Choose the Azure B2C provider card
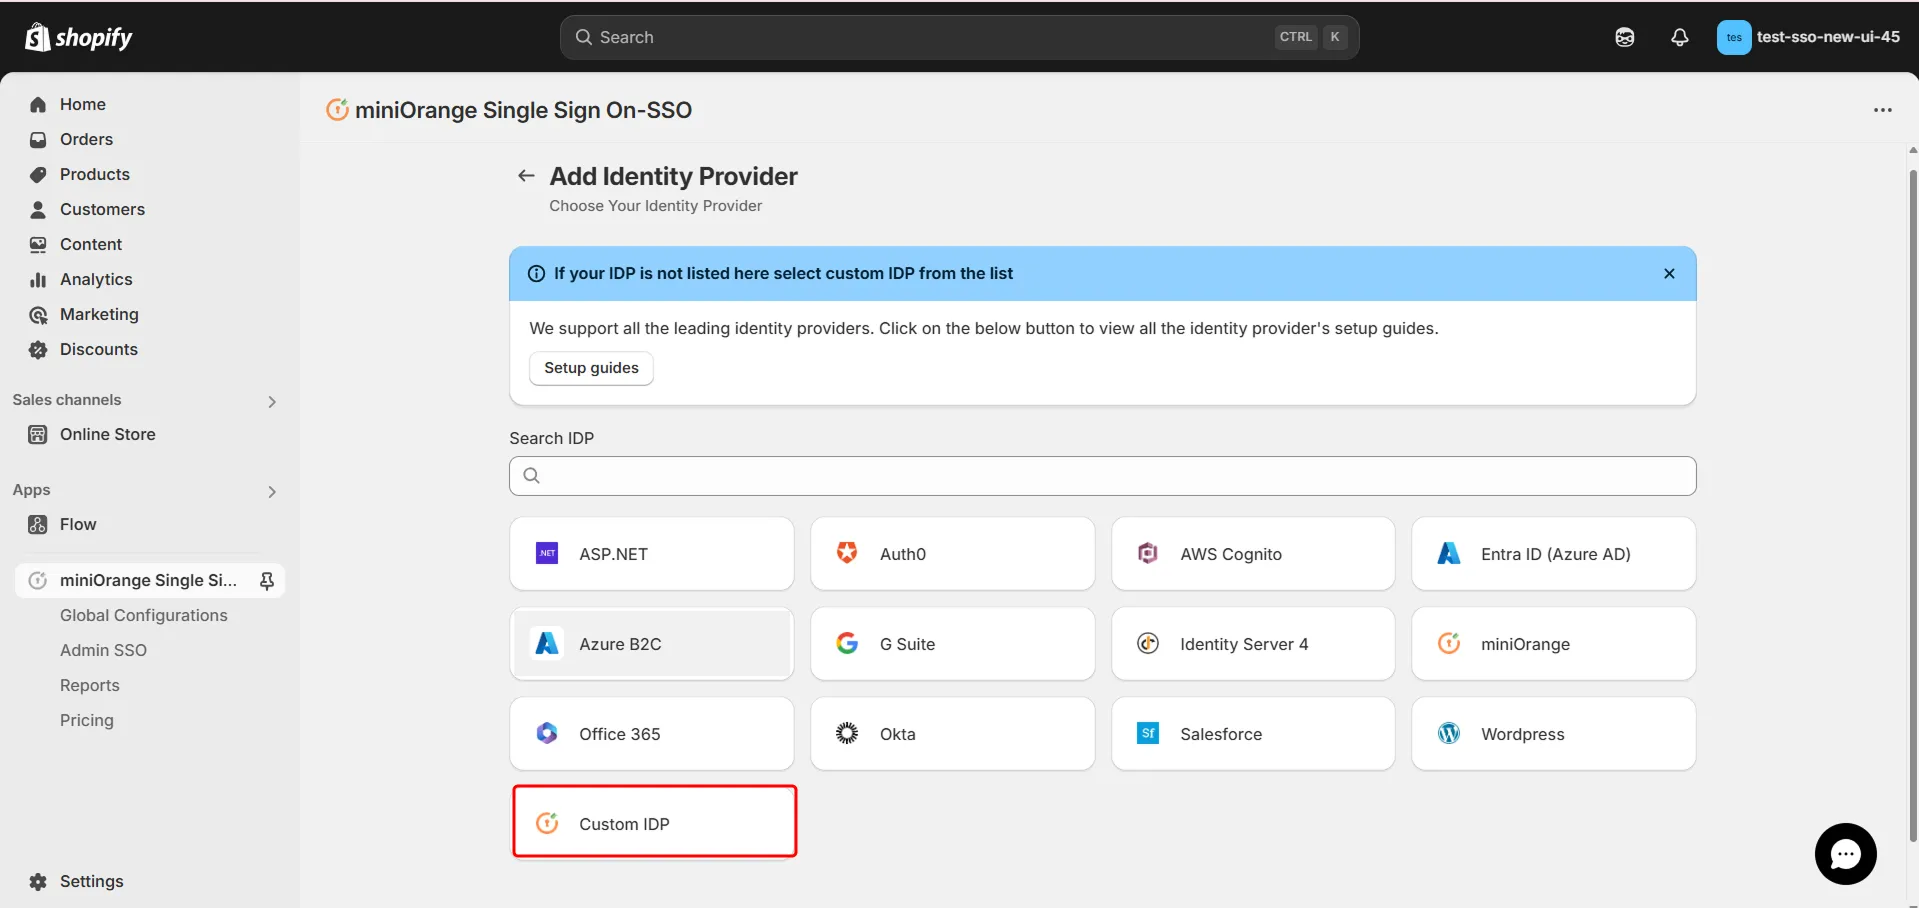The image size is (1919, 908). (x=652, y=644)
